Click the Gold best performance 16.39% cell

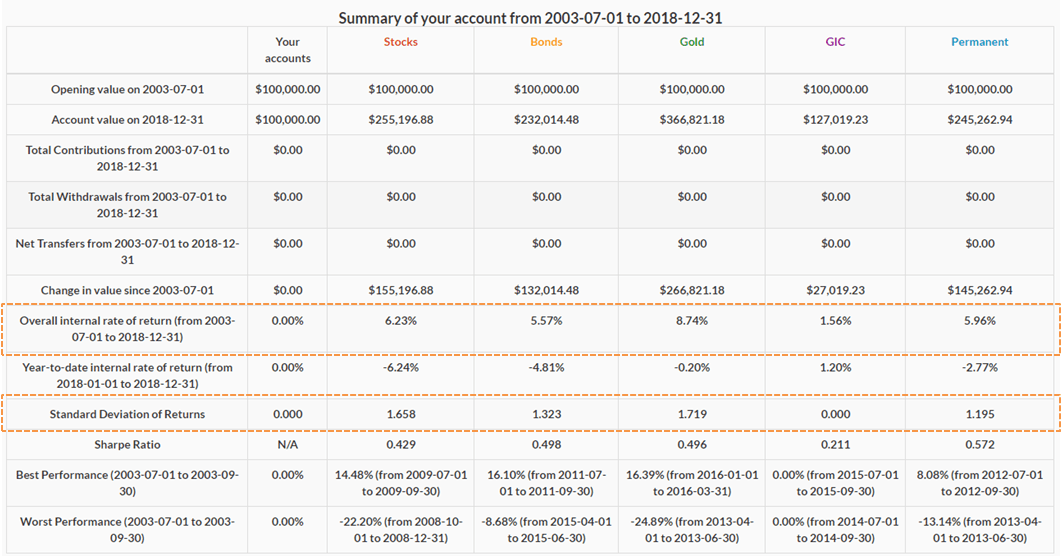coord(692,483)
